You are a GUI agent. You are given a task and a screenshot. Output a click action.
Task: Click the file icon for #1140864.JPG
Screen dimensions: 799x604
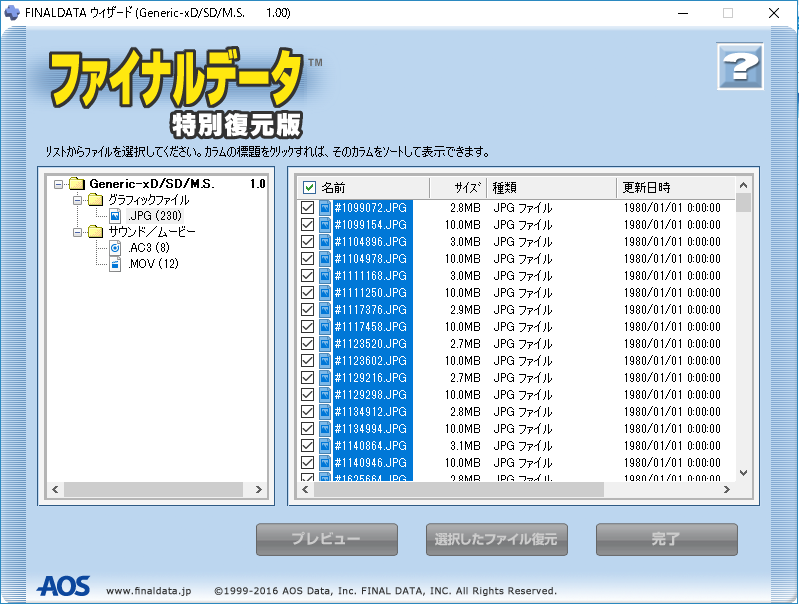tap(325, 445)
